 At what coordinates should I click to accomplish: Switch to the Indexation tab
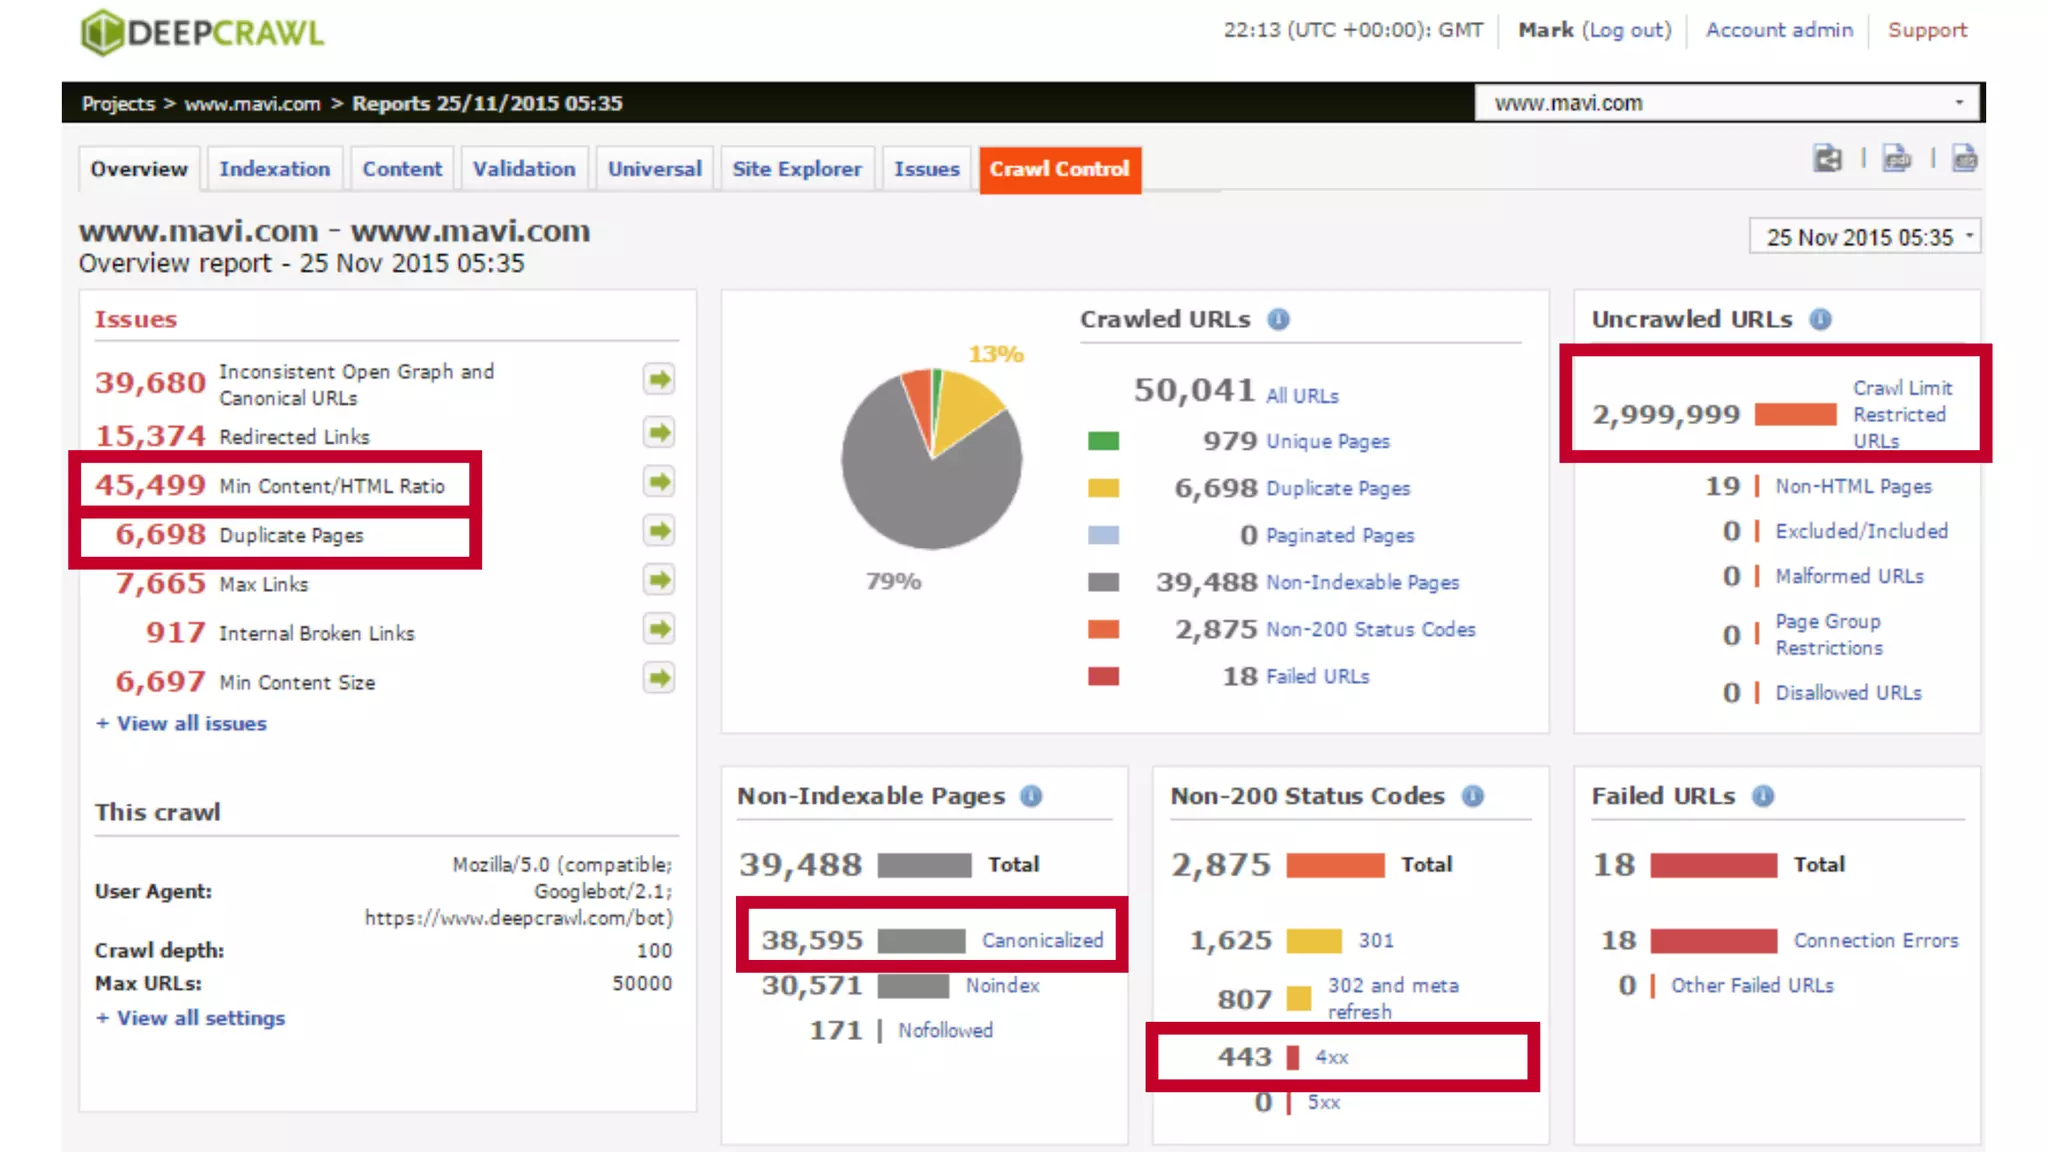(x=274, y=169)
